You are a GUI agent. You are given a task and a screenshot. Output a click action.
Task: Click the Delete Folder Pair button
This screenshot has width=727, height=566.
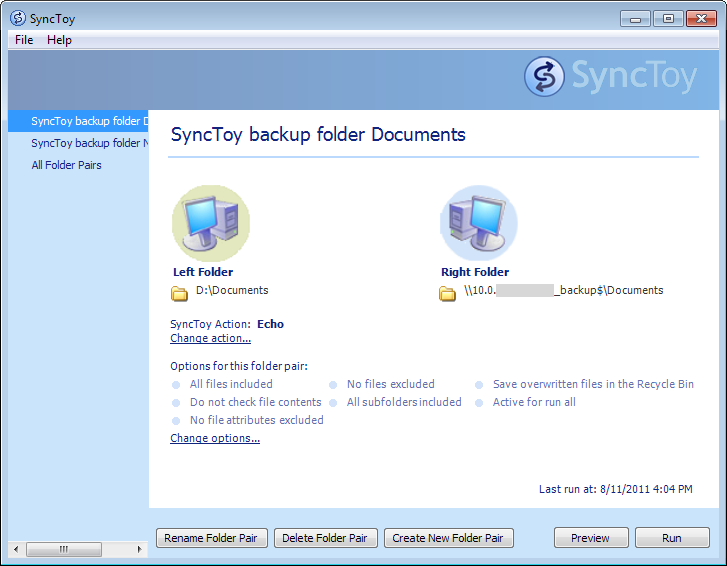[x=325, y=538]
